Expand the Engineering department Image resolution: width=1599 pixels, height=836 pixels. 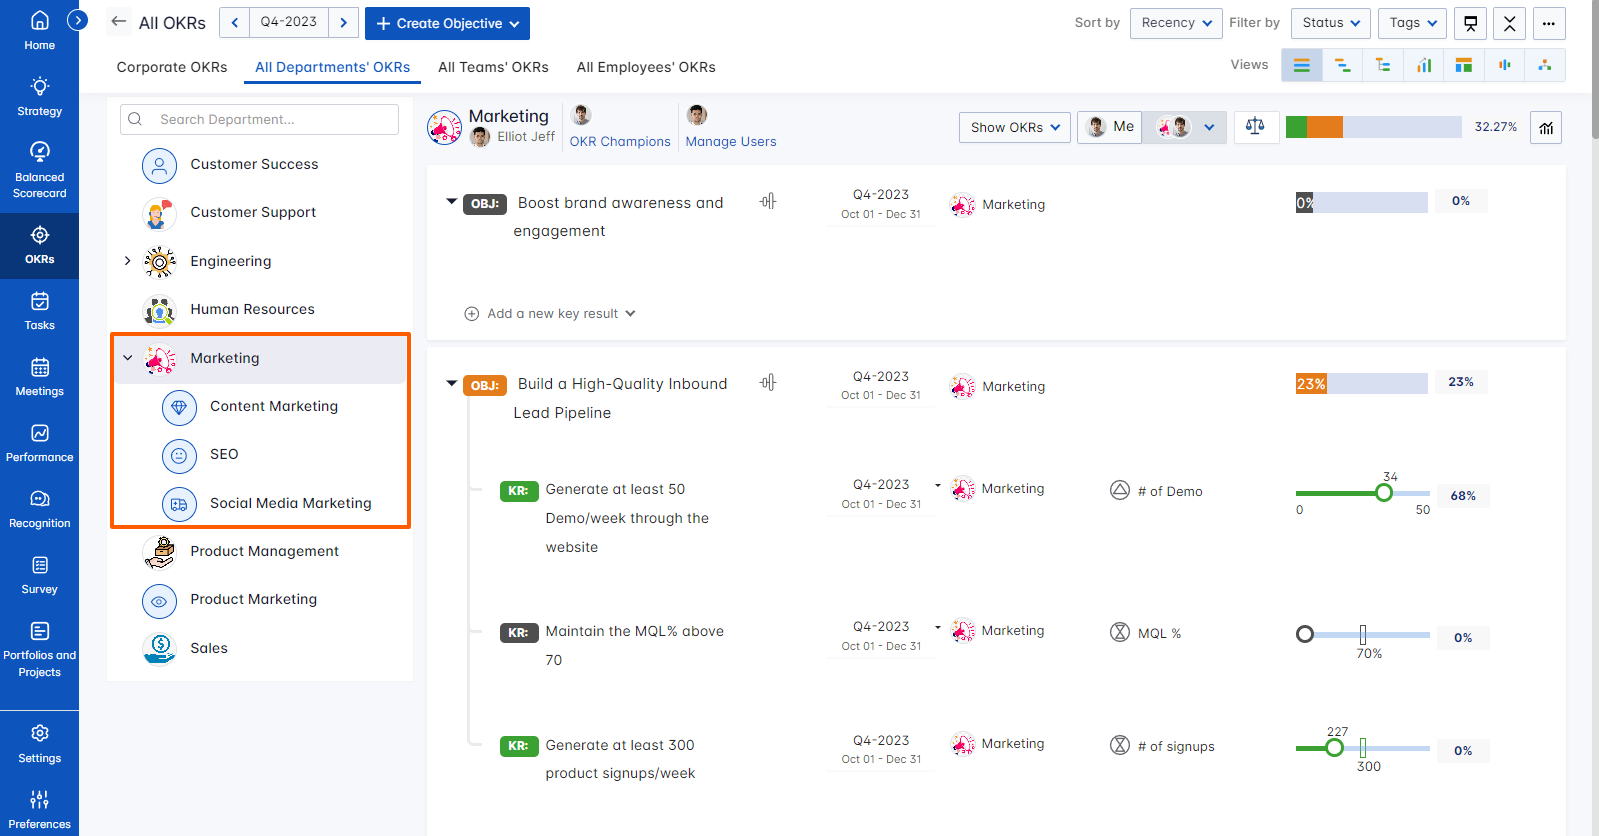[127, 261]
